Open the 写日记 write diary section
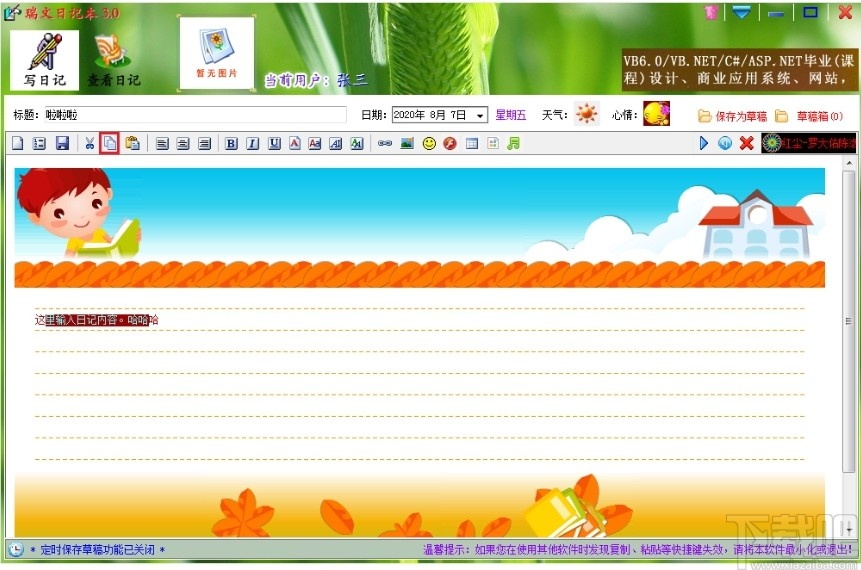Screen dimensions: 861x570 coord(44,60)
